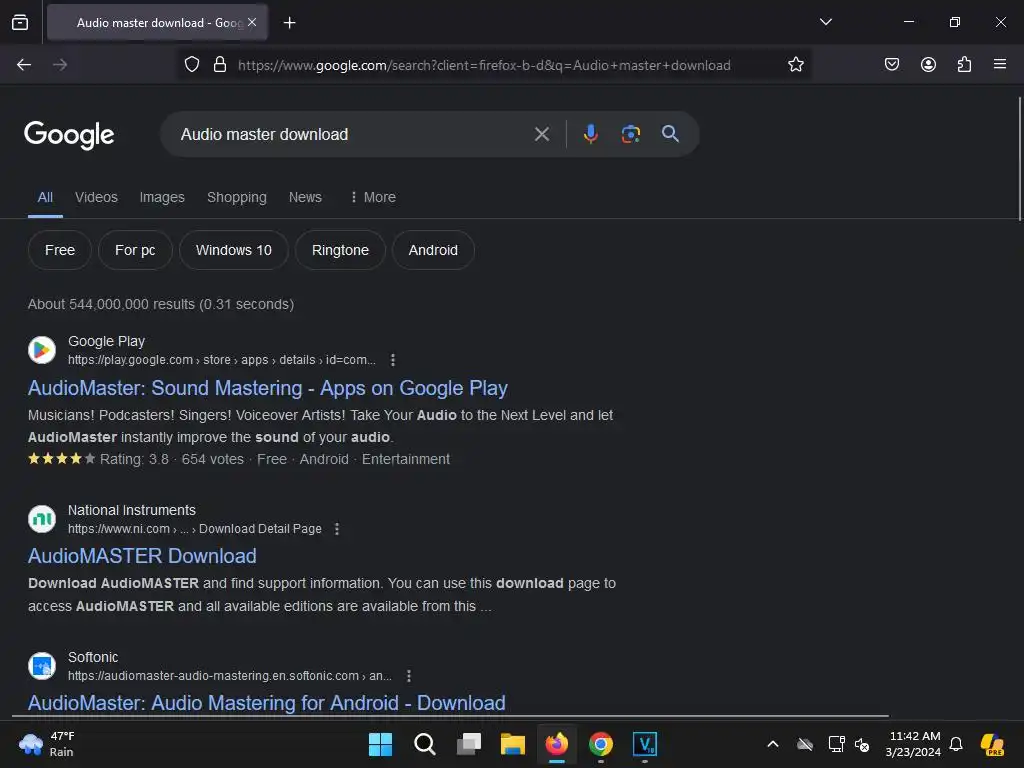Switch to the All results tab
Viewport: 1024px width, 768px height.
[45, 197]
